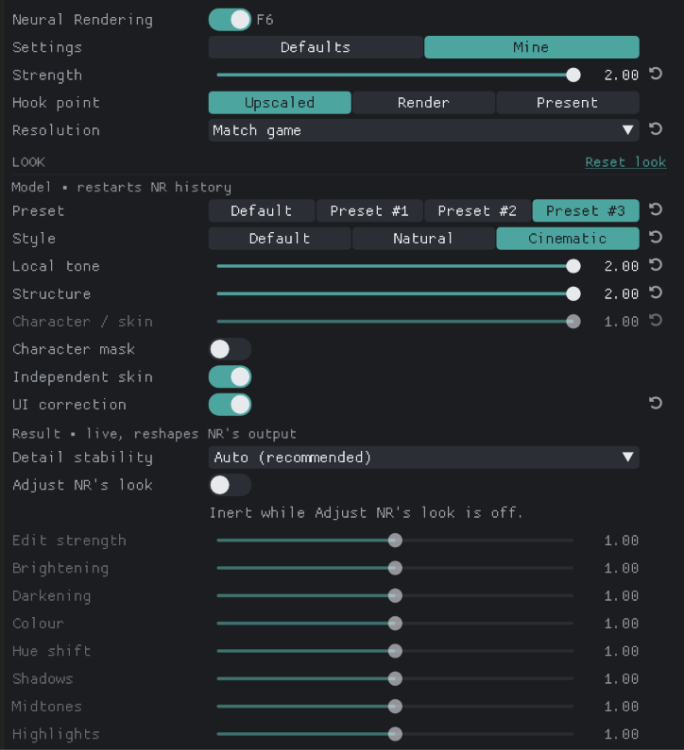Reset the Preset selection

coord(656,210)
